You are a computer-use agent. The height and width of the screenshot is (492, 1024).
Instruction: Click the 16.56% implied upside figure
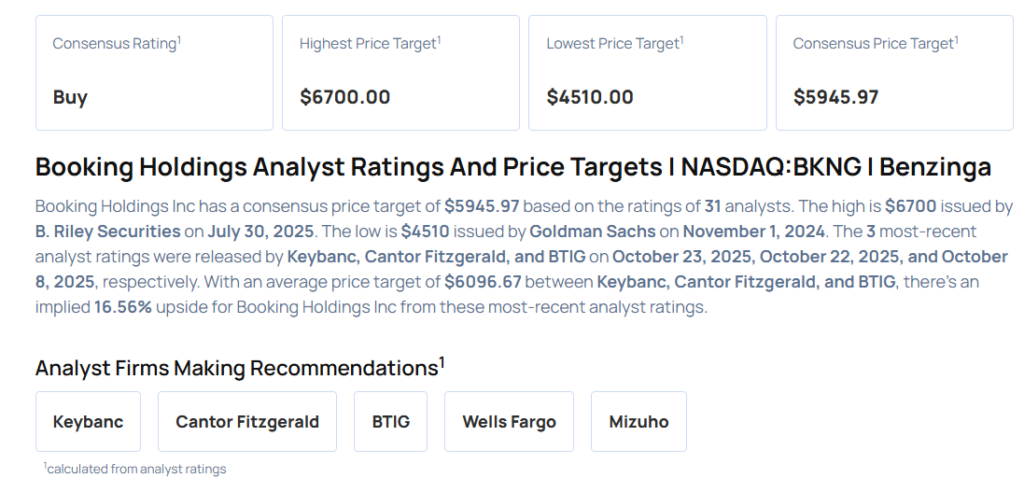pyautogui.click(x=123, y=307)
